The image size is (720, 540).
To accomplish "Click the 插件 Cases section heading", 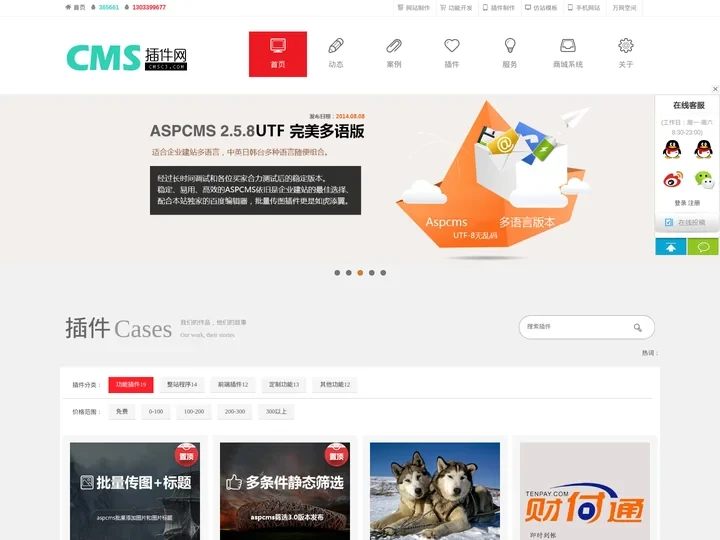I will tap(118, 328).
